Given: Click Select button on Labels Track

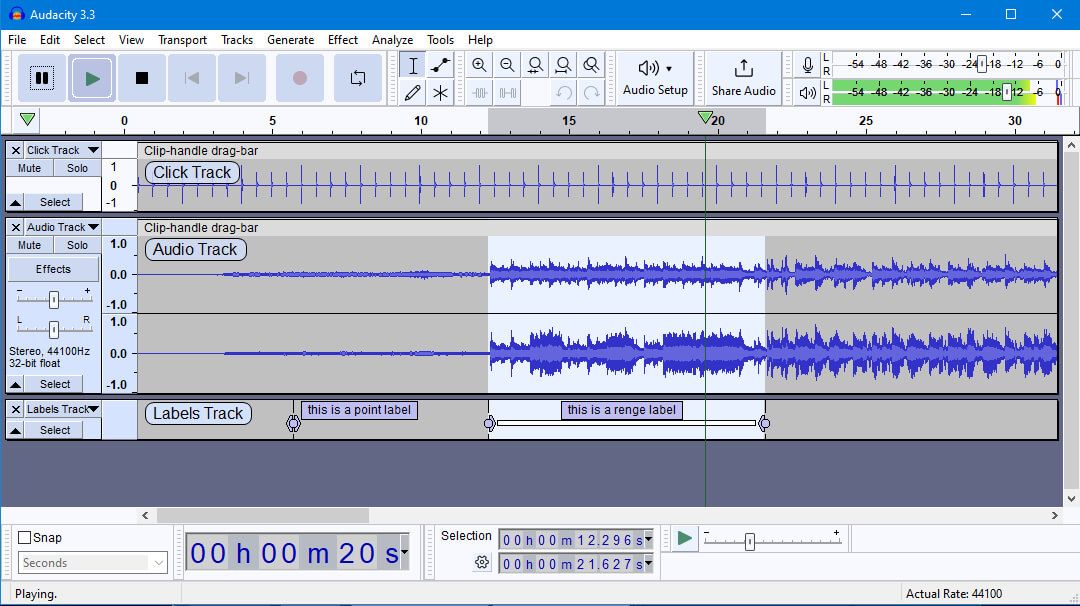Looking at the screenshot, I should tap(55, 430).
